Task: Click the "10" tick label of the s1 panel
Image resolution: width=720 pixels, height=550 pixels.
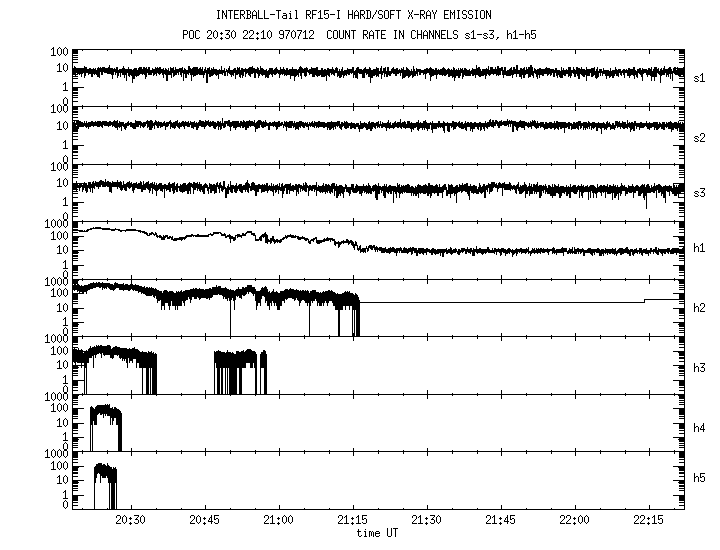Action: [x=62, y=68]
